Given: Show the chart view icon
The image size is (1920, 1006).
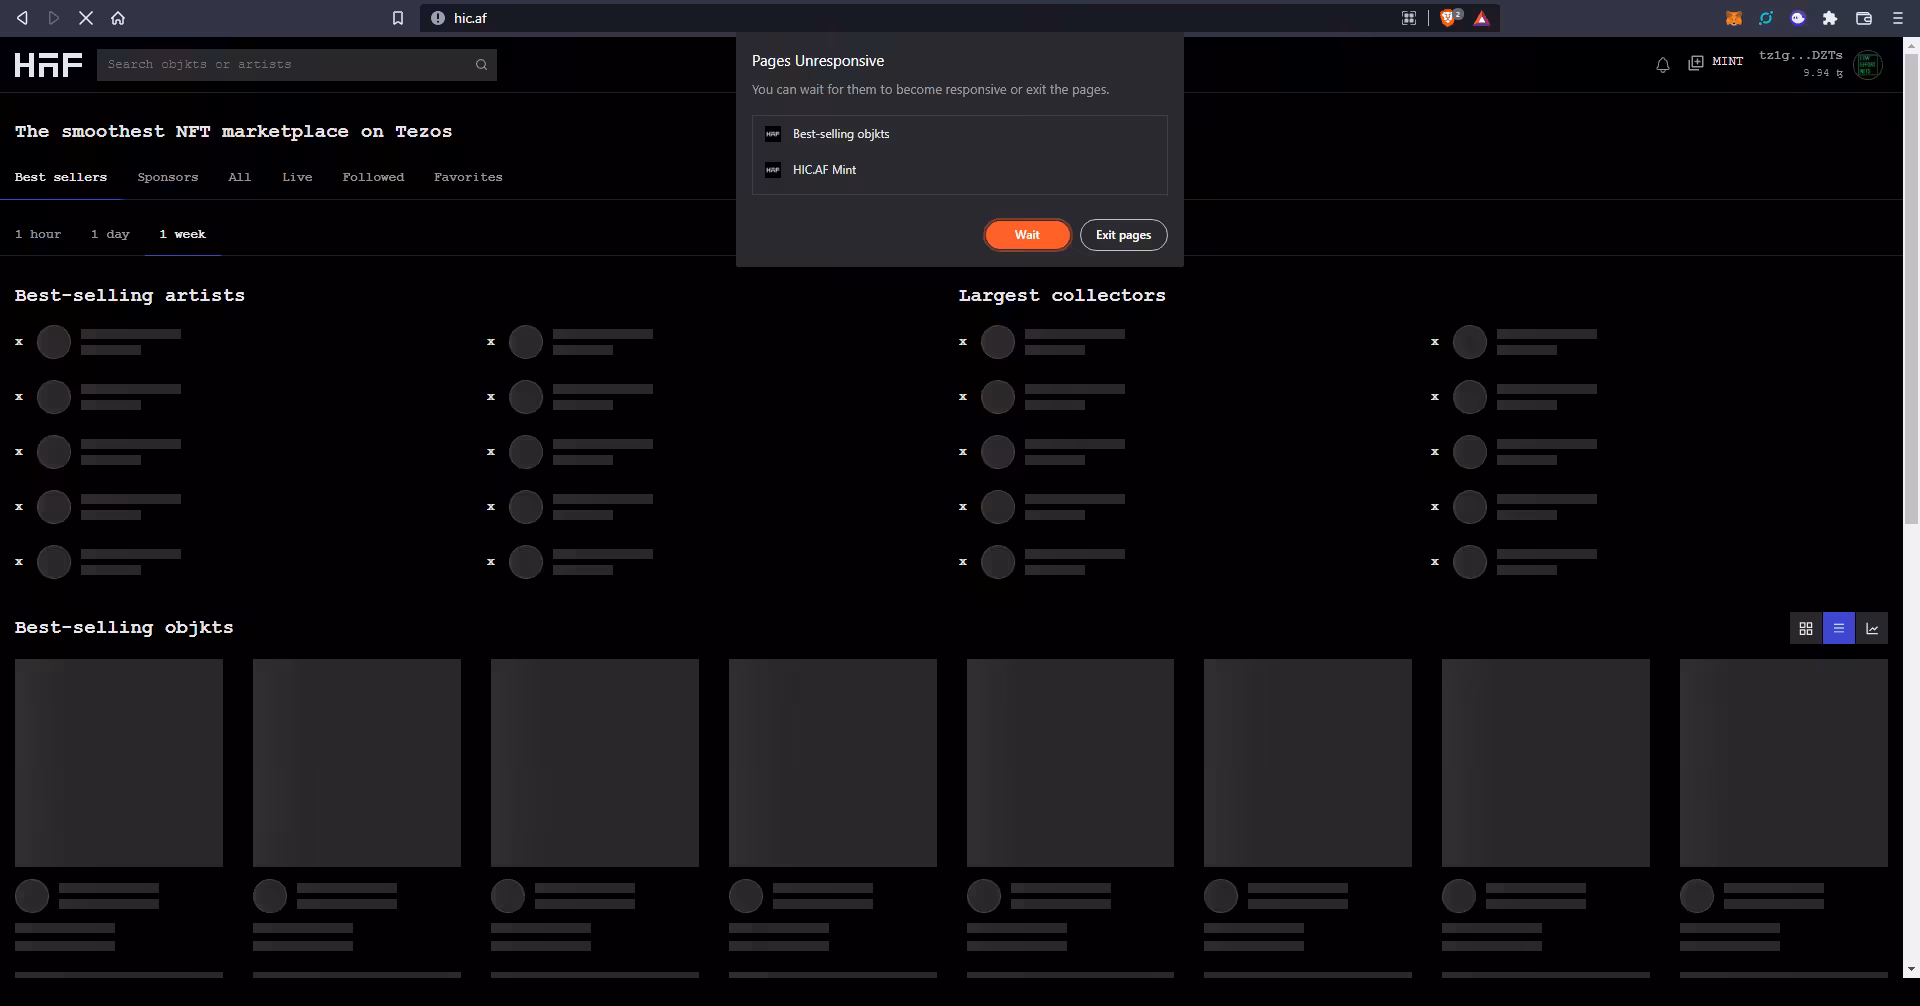Looking at the screenshot, I should [1872, 628].
